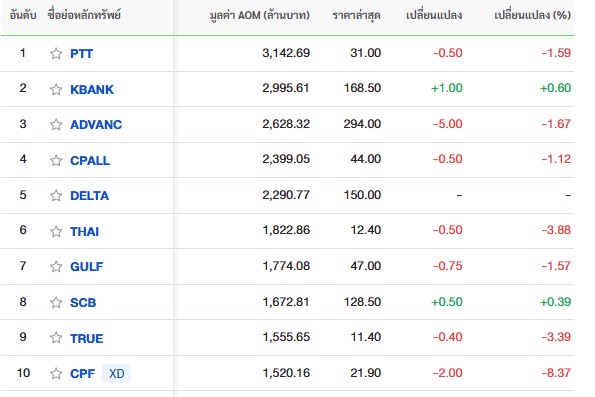Open the PTT stock link
Screen dimensions: 595x397
(x=82, y=54)
